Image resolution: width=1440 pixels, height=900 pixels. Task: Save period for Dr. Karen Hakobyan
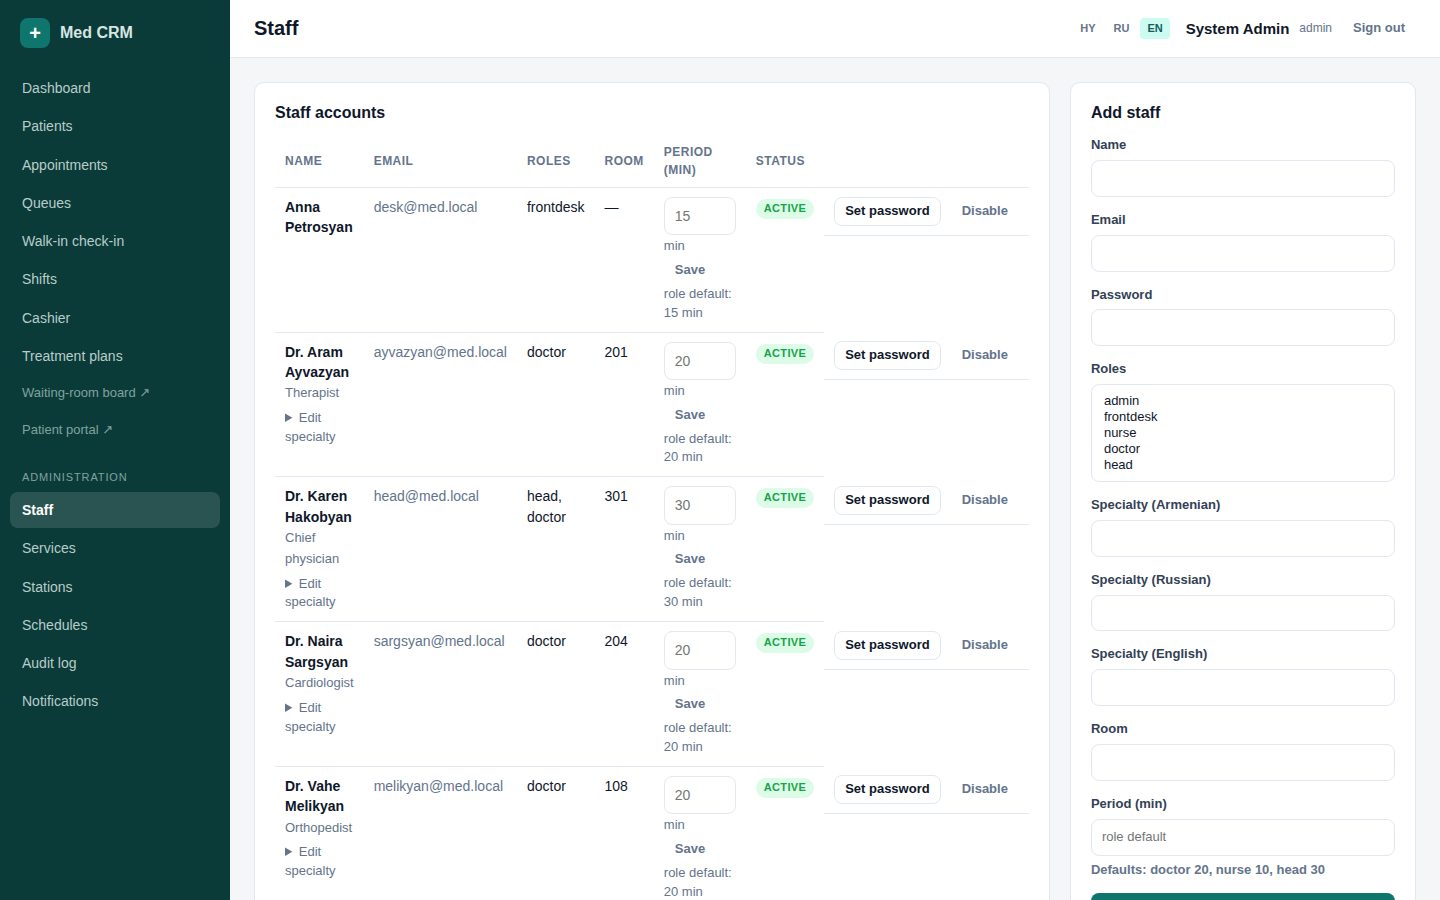click(x=690, y=559)
